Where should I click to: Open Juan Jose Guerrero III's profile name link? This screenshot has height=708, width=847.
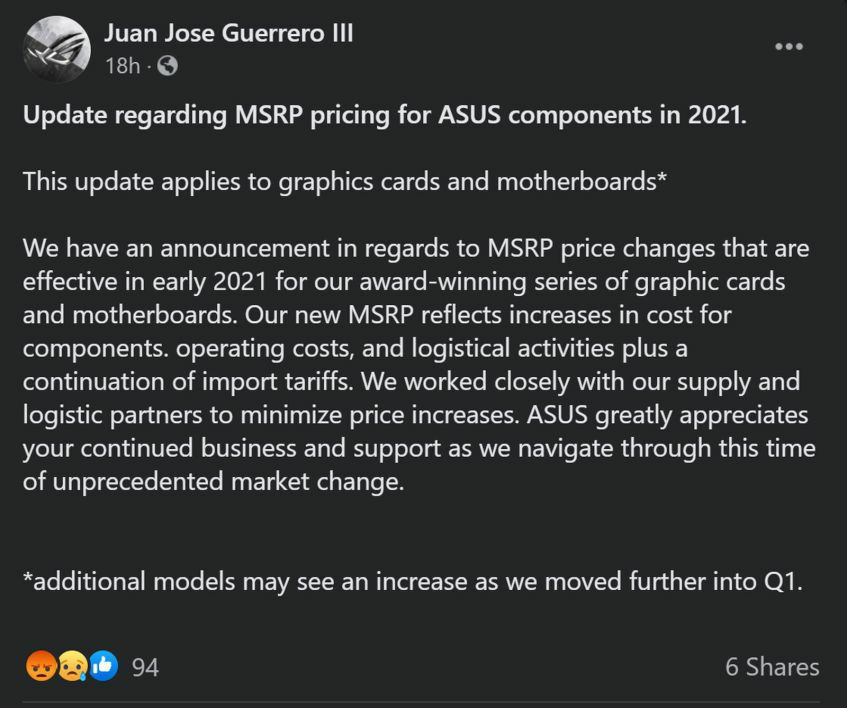tap(228, 33)
